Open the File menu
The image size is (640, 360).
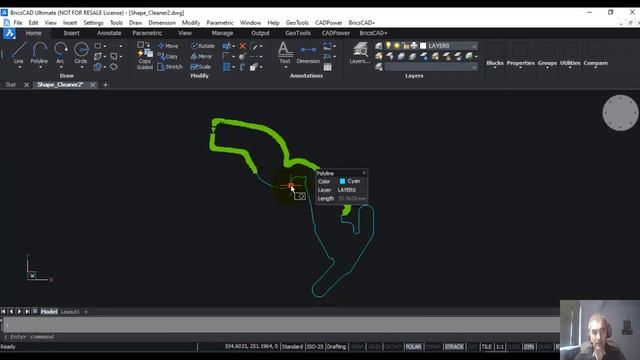coord(18,23)
